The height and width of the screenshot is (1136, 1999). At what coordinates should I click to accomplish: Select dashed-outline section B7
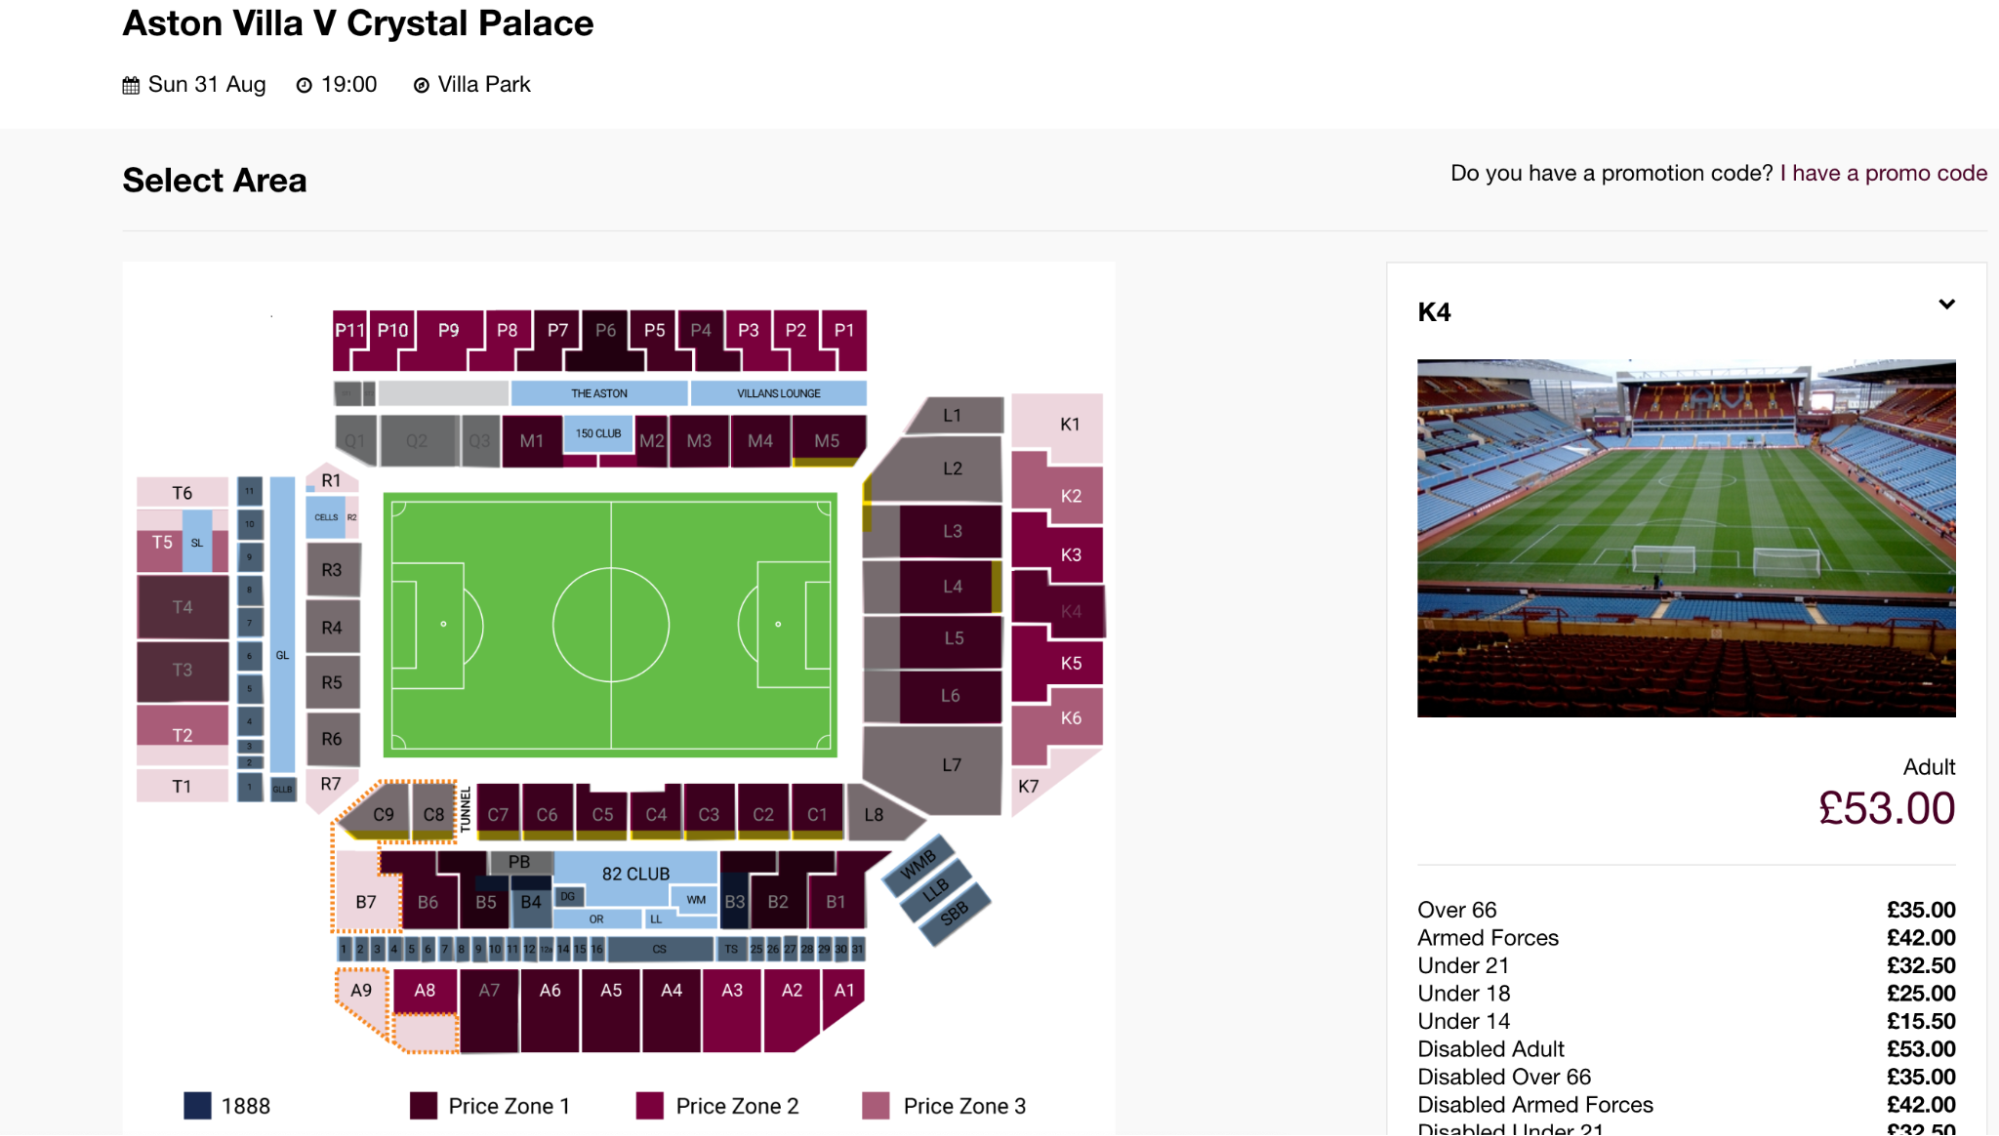[x=366, y=901]
